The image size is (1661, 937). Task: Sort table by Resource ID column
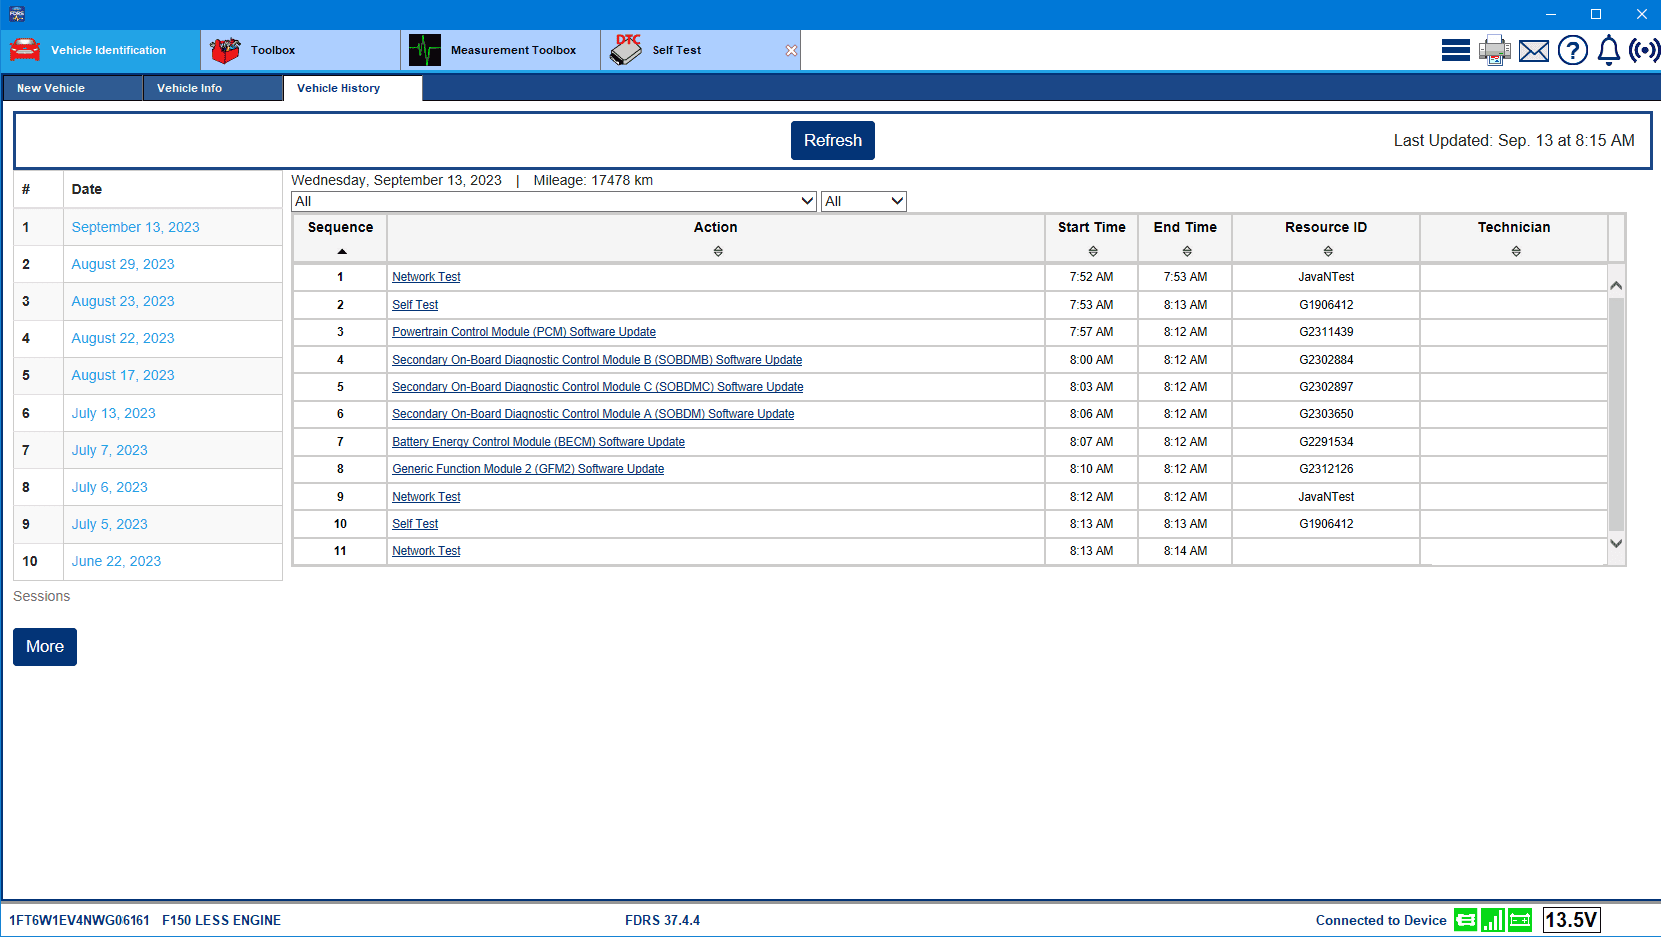(x=1327, y=251)
